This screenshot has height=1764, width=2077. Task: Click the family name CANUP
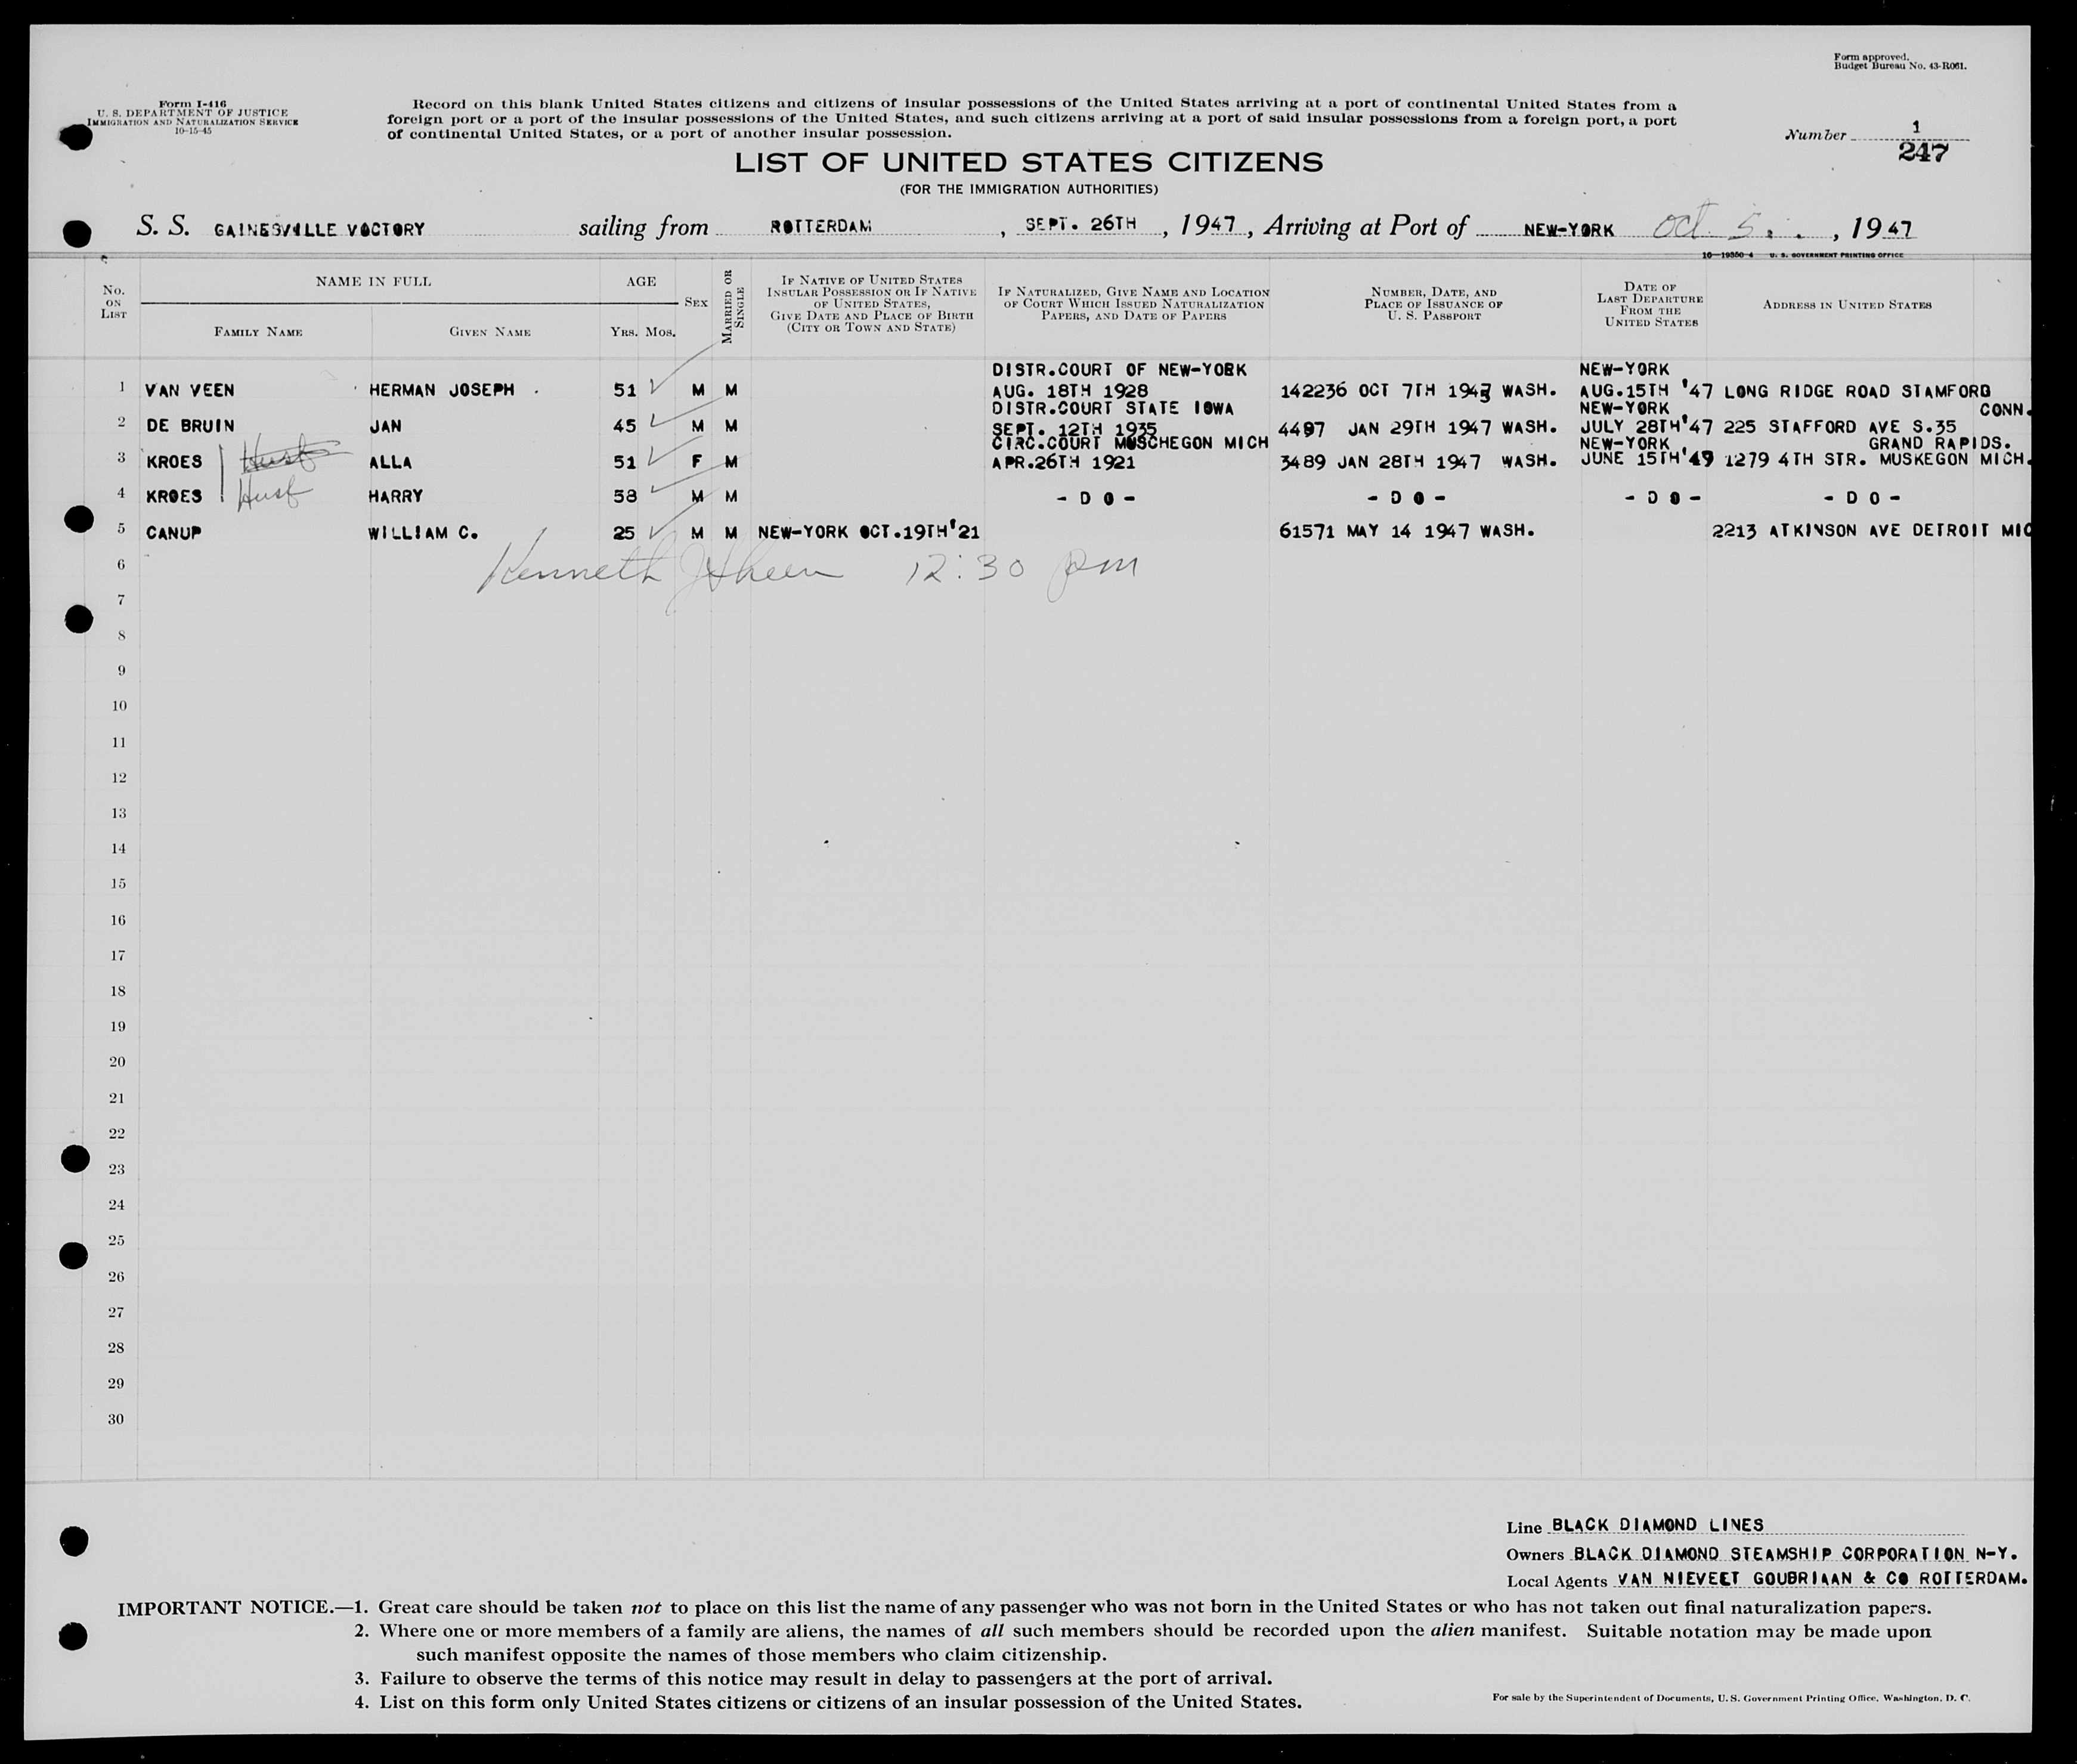point(173,533)
